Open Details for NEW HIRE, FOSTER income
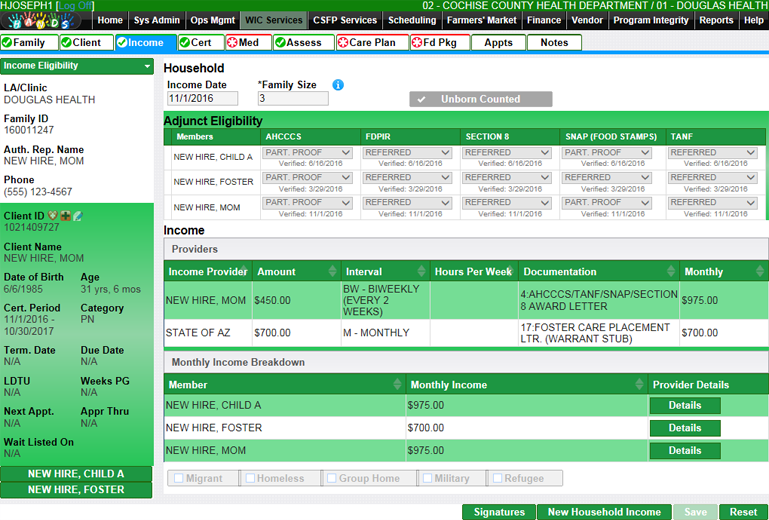Image resolution: width=769 pixels, height=520 pixels. pyautogui.click(x=684, y=428)
